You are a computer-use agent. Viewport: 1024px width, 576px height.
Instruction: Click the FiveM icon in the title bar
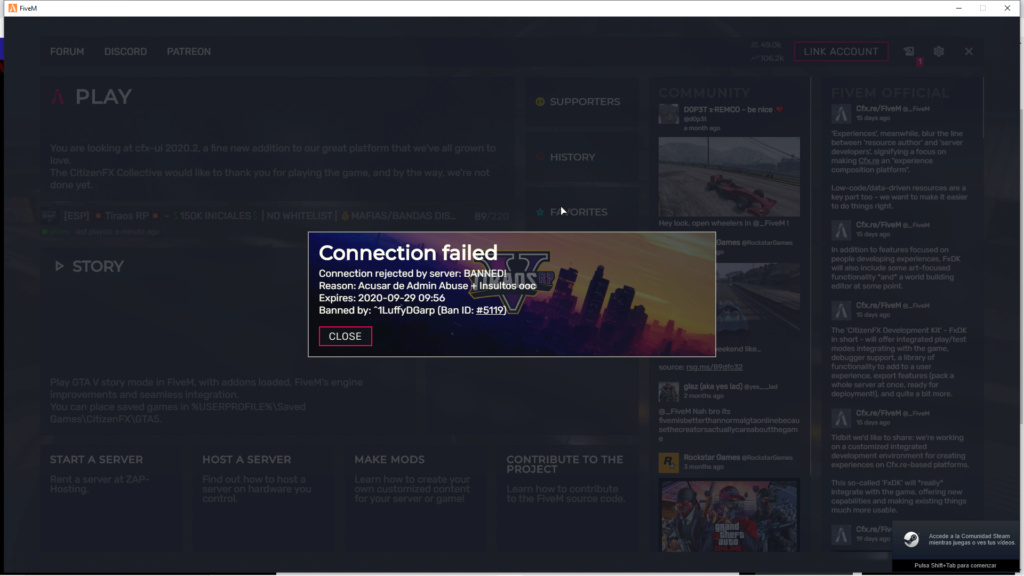pos(12,8)
